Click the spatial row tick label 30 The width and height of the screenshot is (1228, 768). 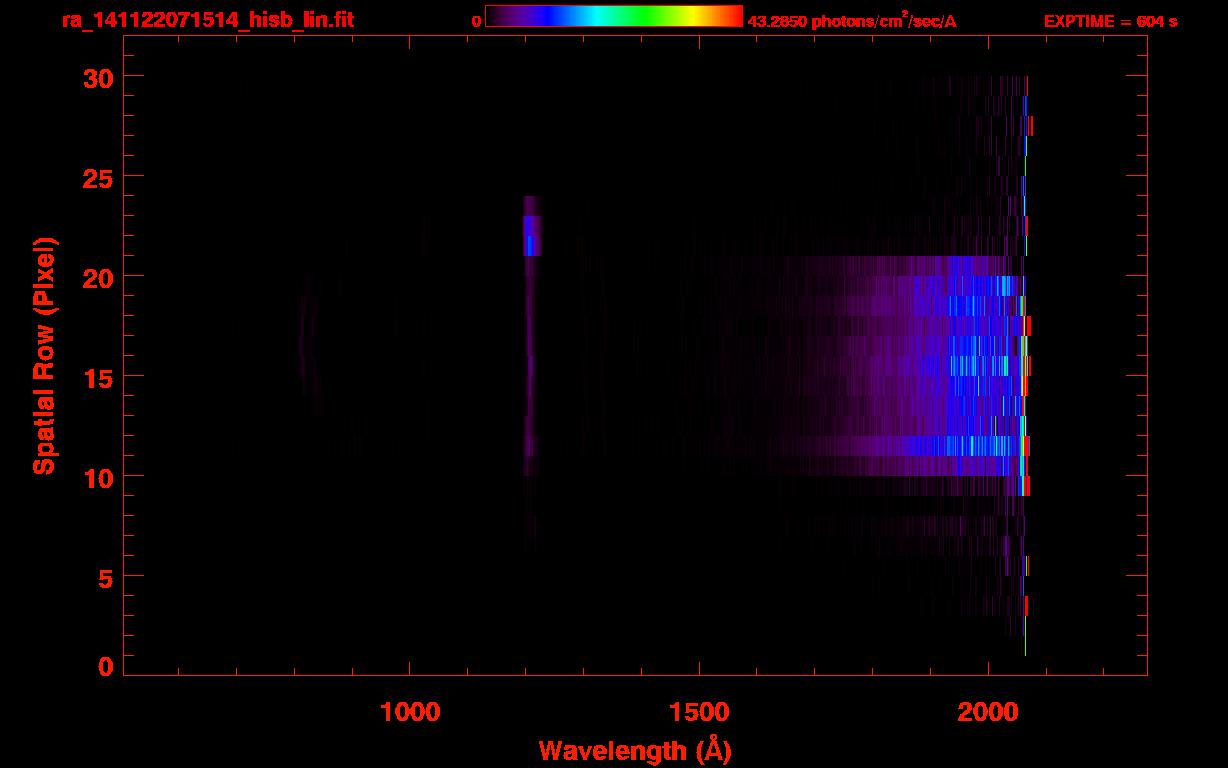tap(98, 77)
